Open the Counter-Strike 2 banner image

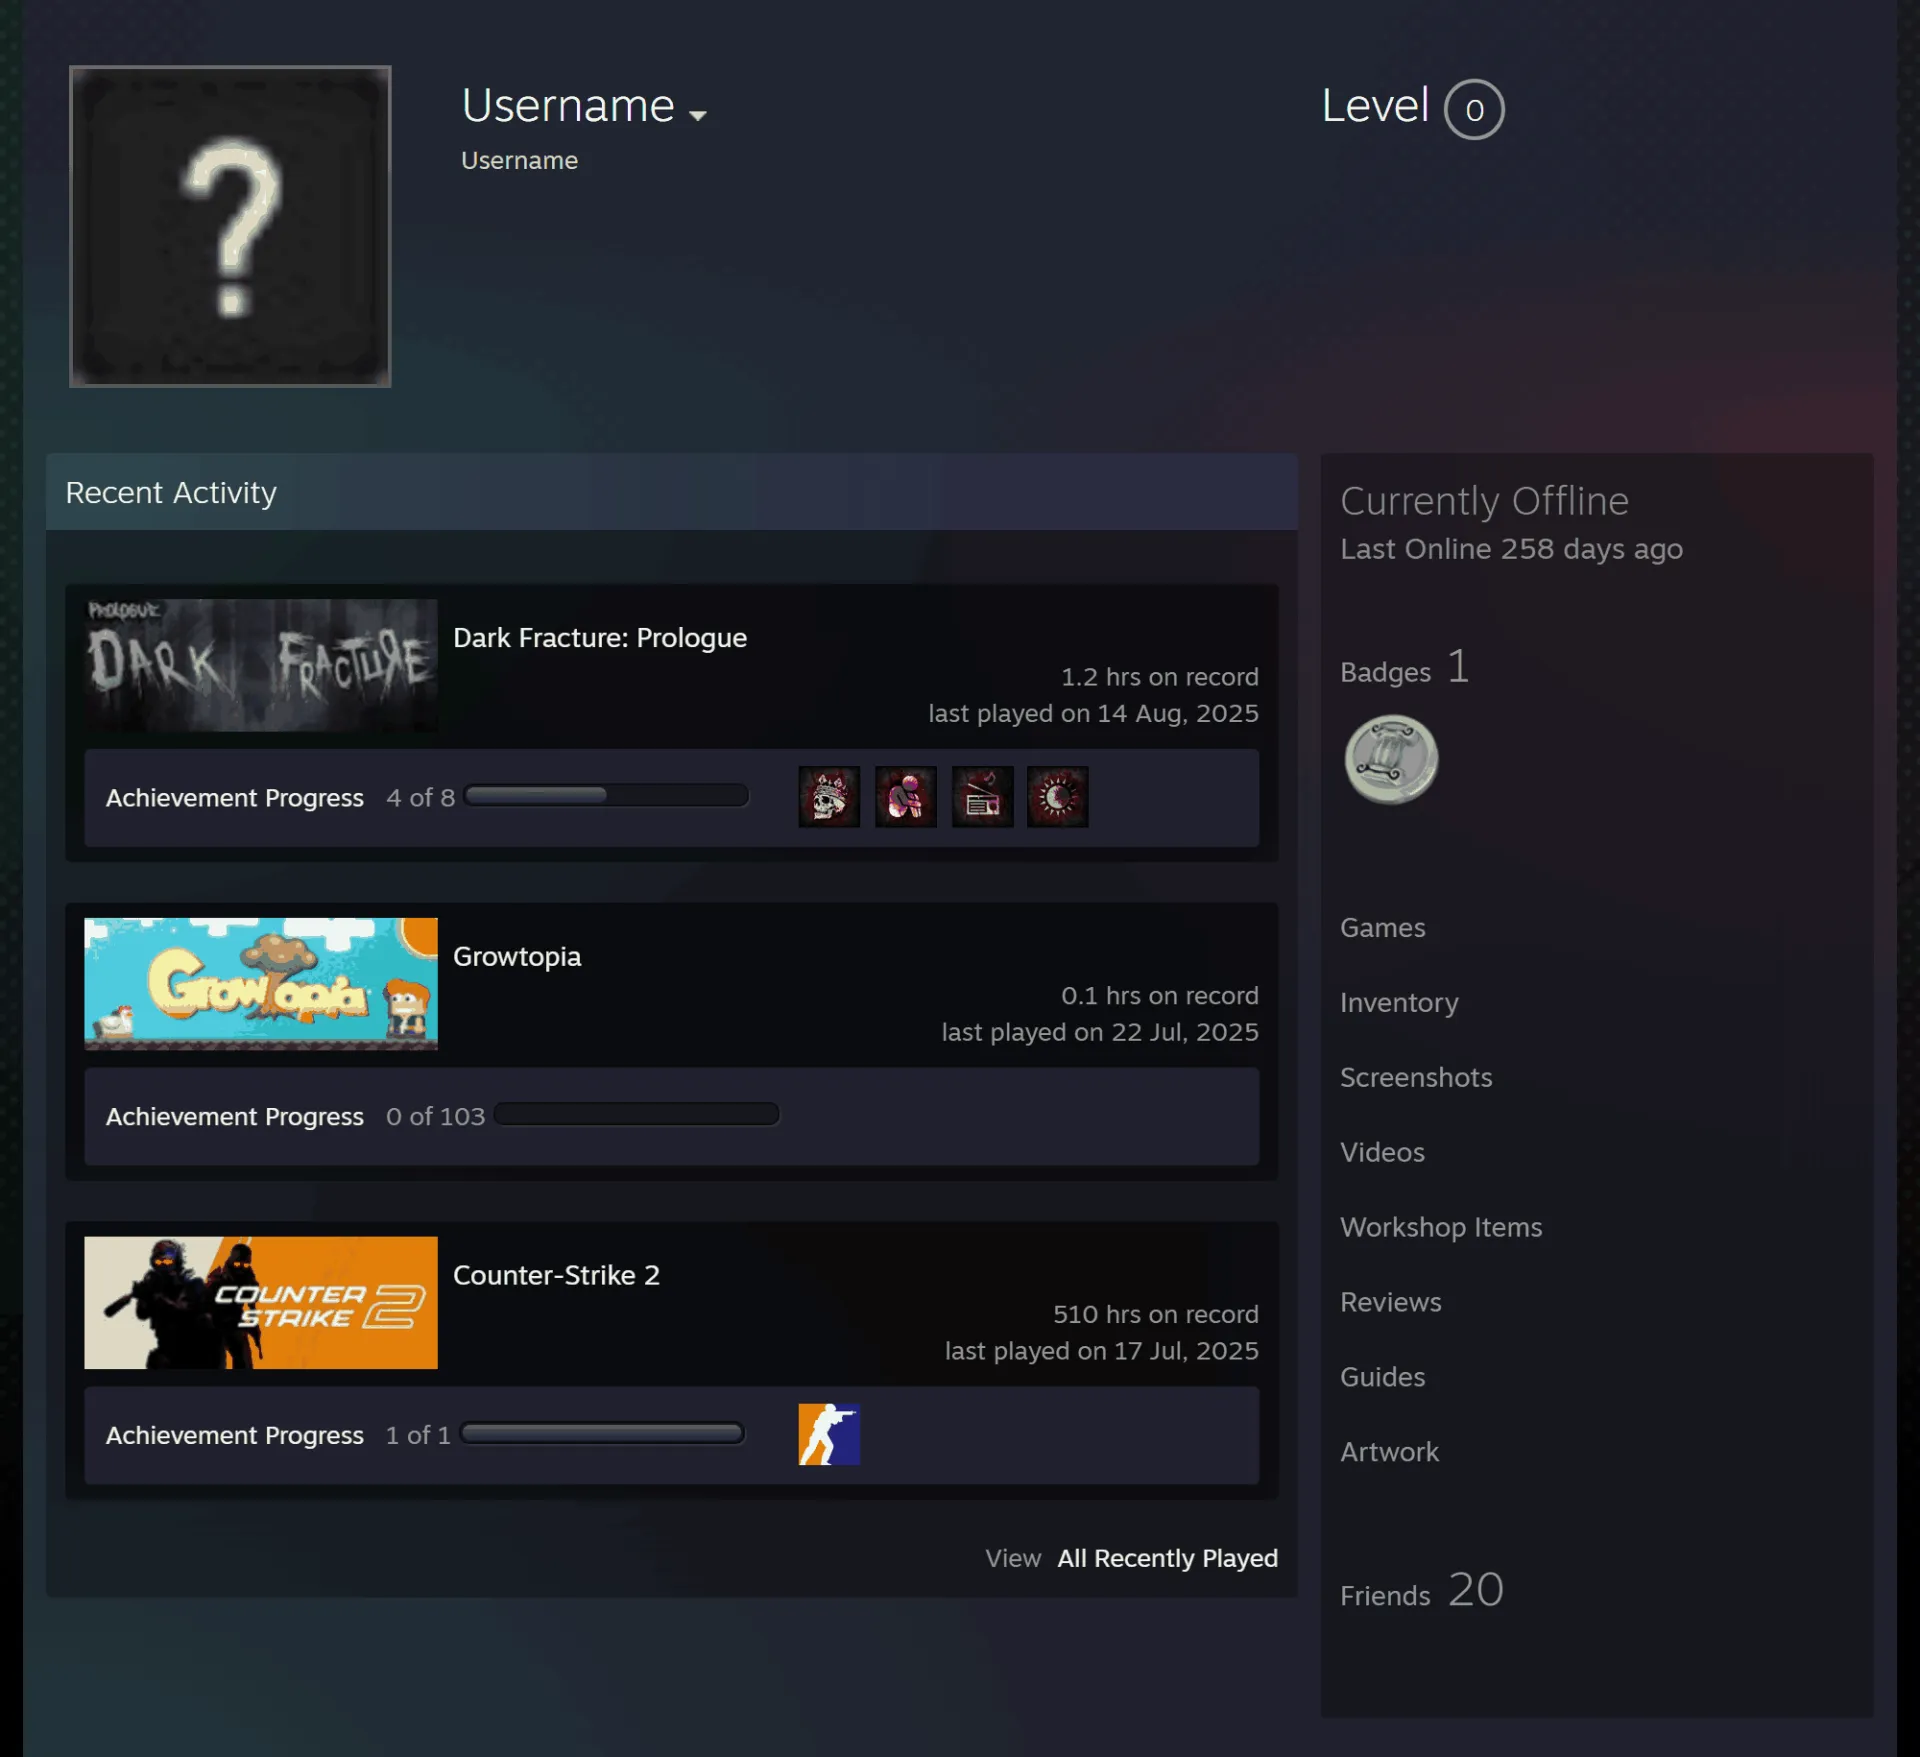[x=260, y=1302]
